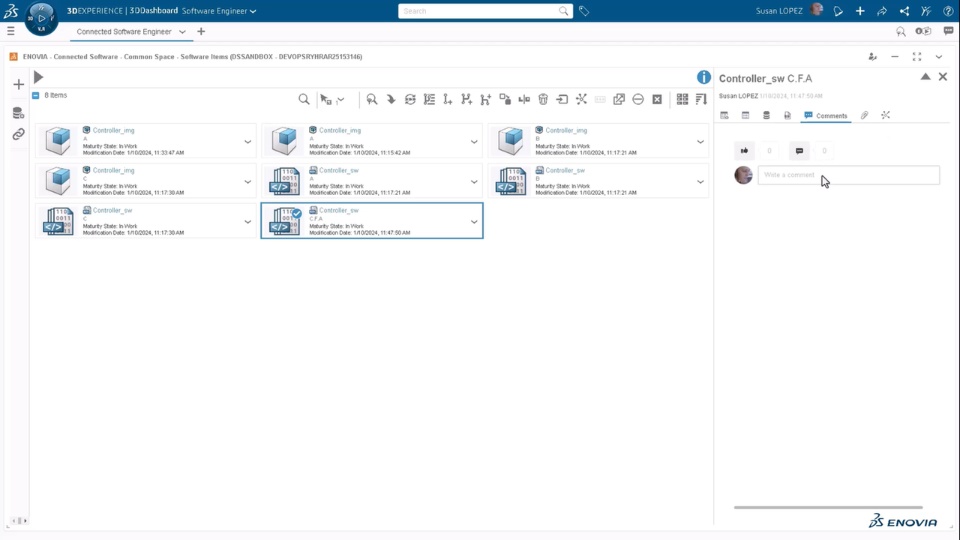Click the relations network toolbar icon
The height and width of the screenshot is (540, 960).
581,99
